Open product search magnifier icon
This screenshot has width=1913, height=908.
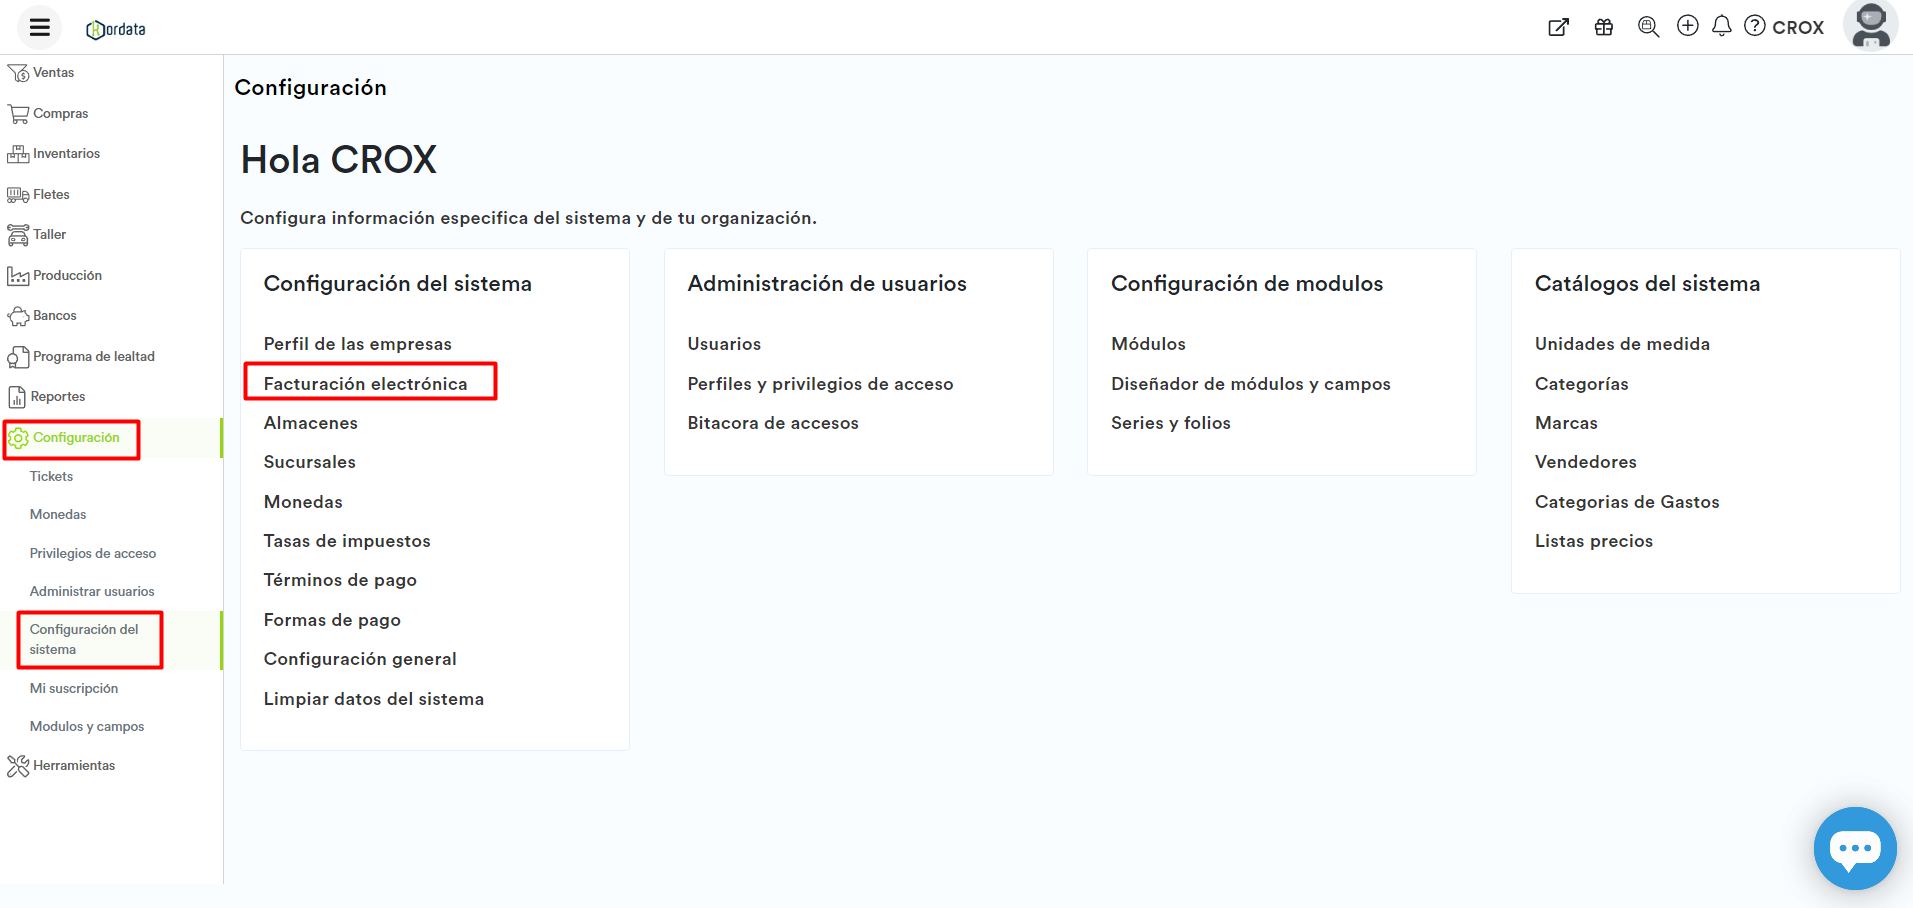1647,26
